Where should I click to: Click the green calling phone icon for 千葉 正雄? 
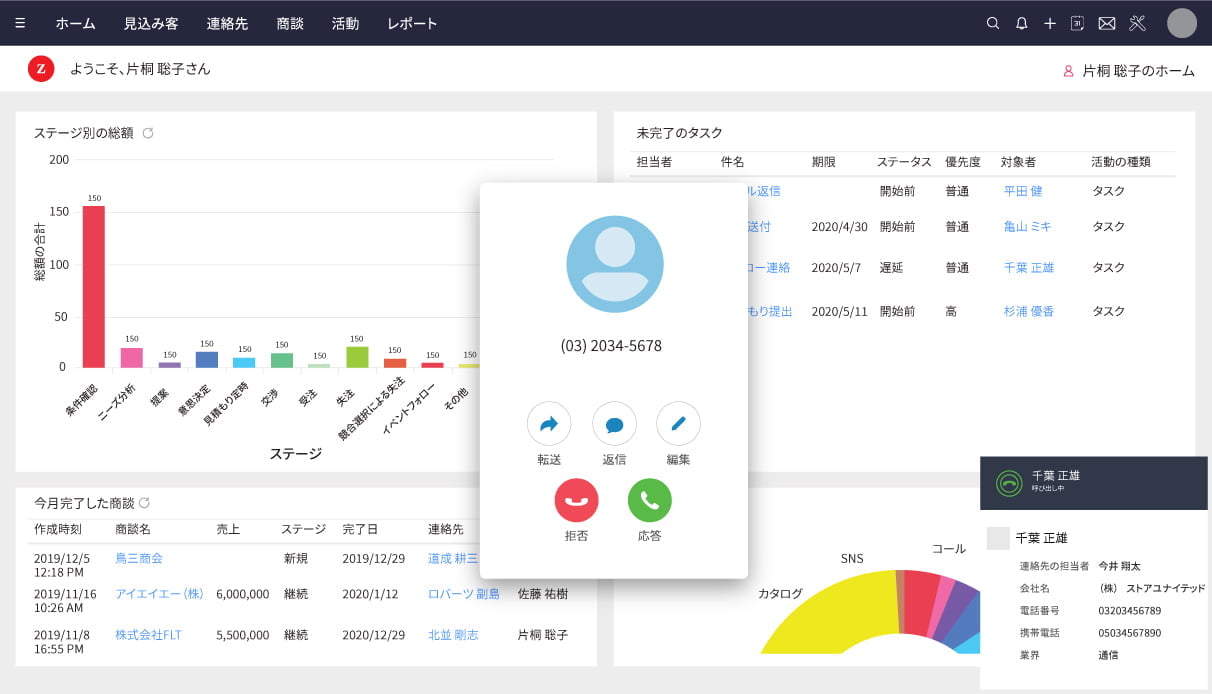(x=1009, y=483)
